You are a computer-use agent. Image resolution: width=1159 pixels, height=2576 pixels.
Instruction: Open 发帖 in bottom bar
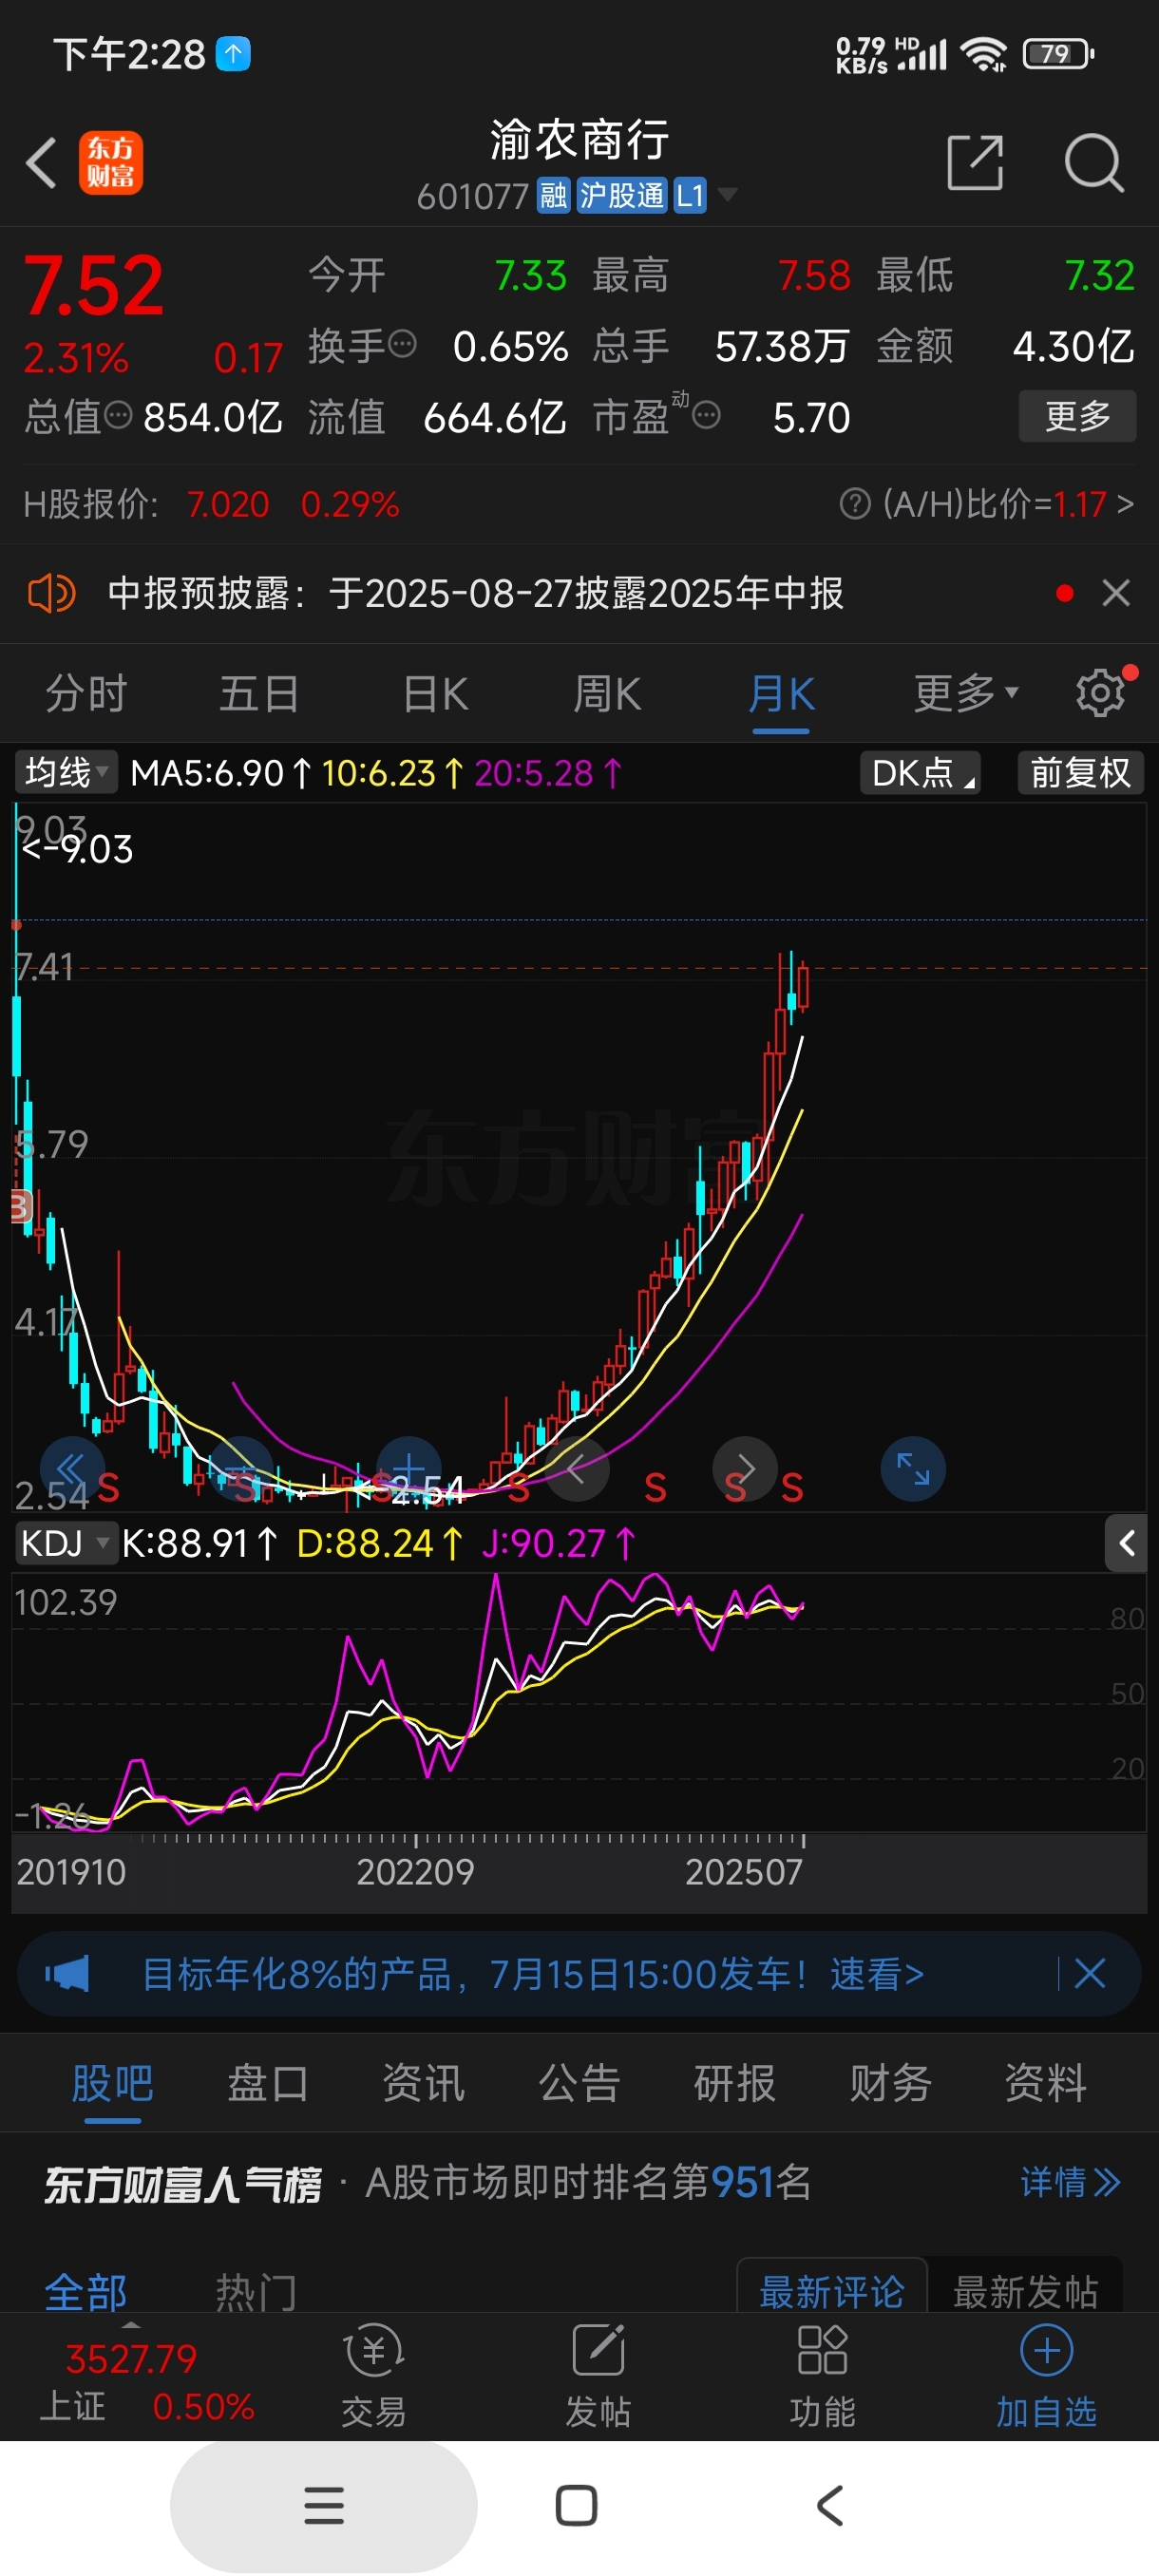point(598,2376)
